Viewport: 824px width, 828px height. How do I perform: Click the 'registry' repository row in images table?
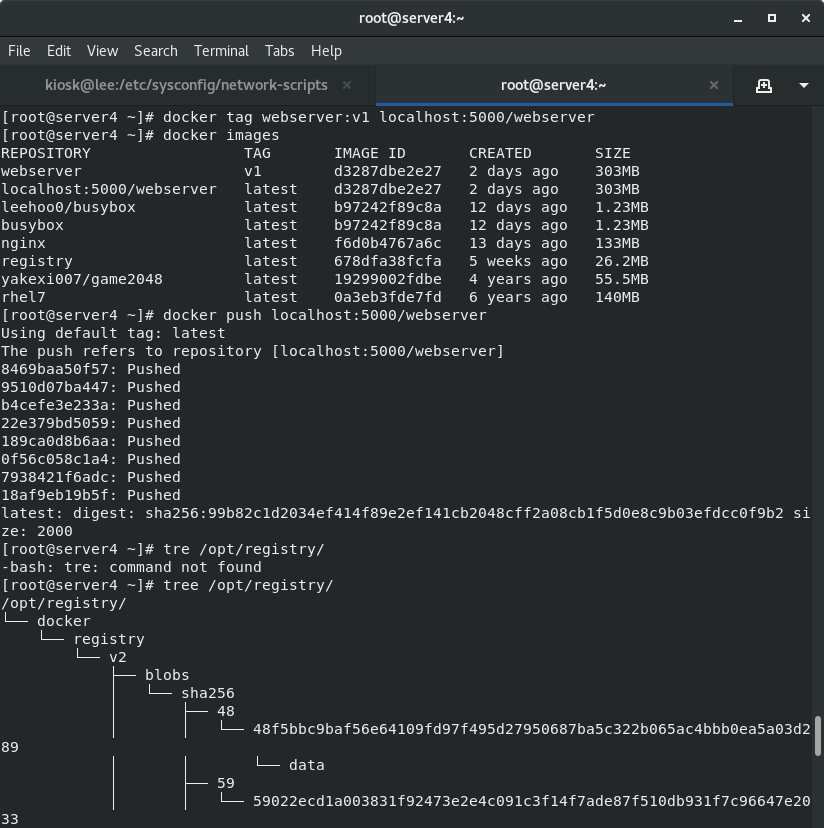37,261
